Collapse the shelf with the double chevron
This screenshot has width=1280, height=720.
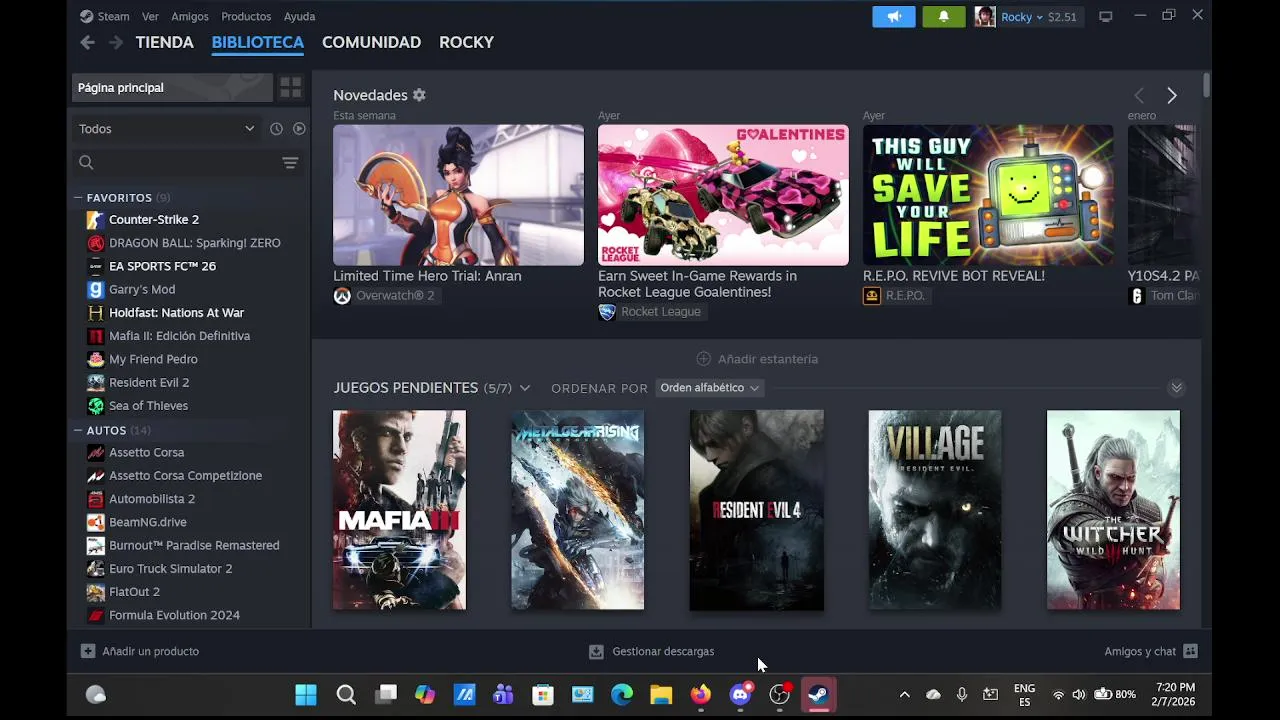pos(1176,388)
